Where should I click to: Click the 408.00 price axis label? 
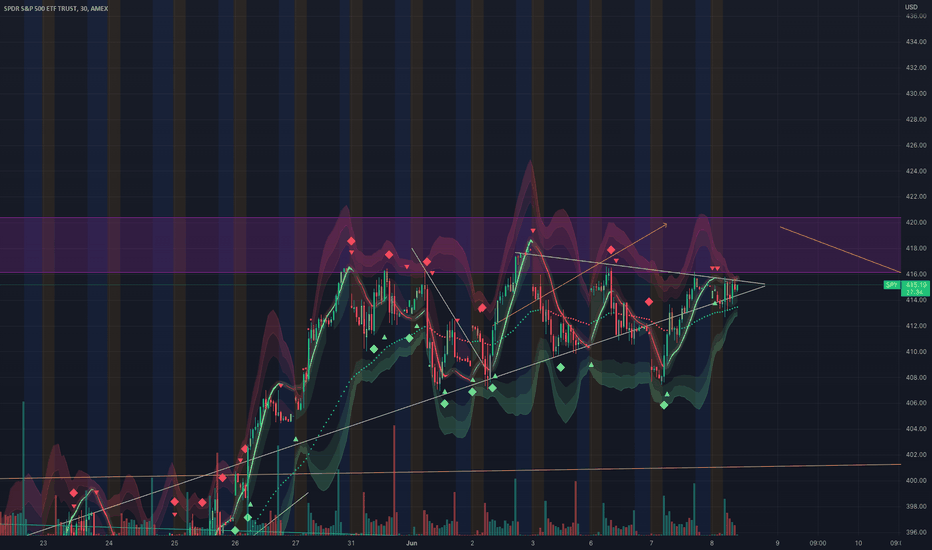point(916,378)
